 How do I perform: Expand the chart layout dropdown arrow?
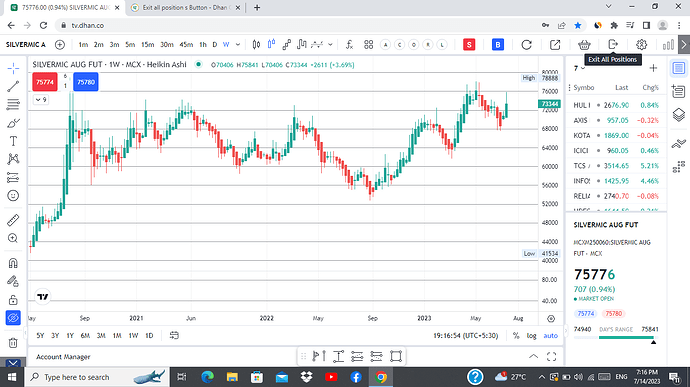click(330, 44)
